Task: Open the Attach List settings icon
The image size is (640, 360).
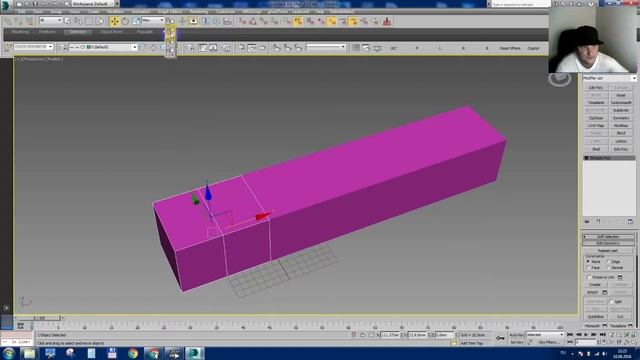Action: 604,292
